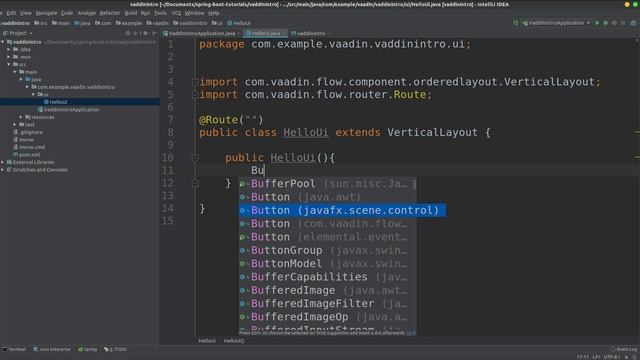Collapse the vaddinintro project root node

[x=3, y=42]
